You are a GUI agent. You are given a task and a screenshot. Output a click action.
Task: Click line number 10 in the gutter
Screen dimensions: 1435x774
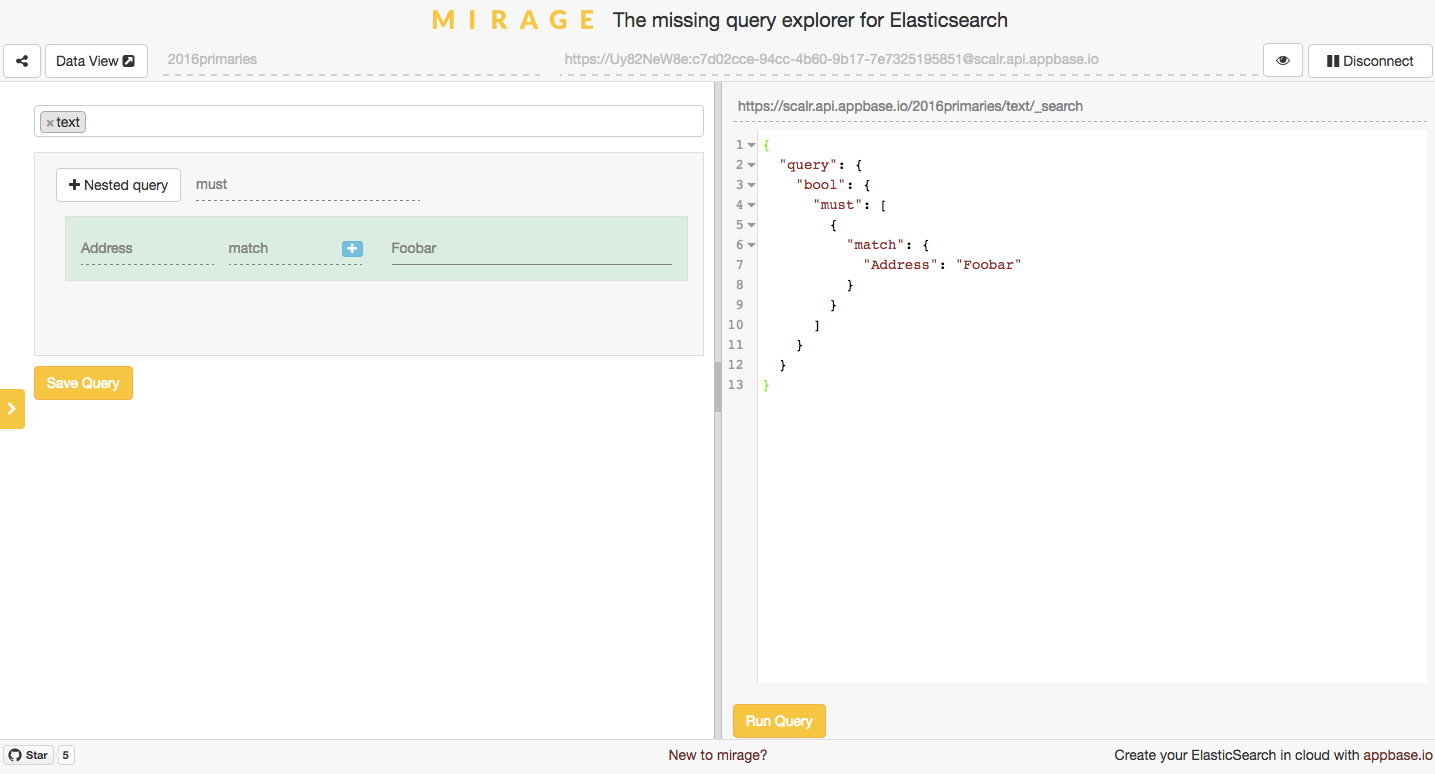point(736,325)
